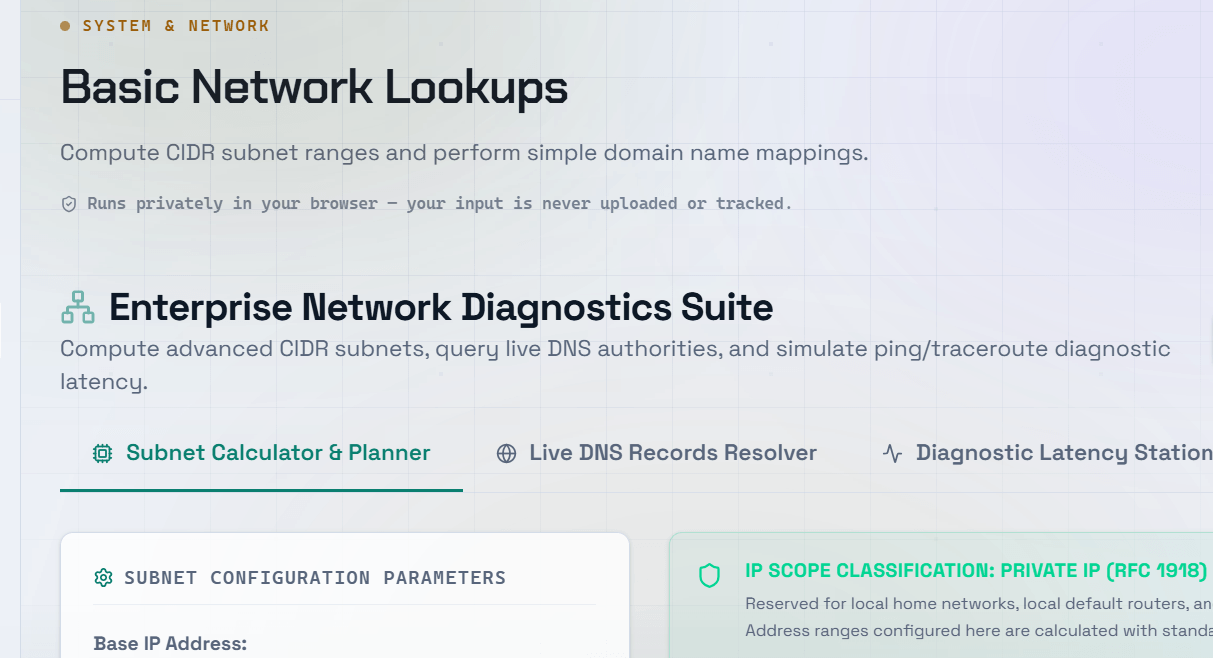Click the Basic Network Lookups heading

point(314,88)
